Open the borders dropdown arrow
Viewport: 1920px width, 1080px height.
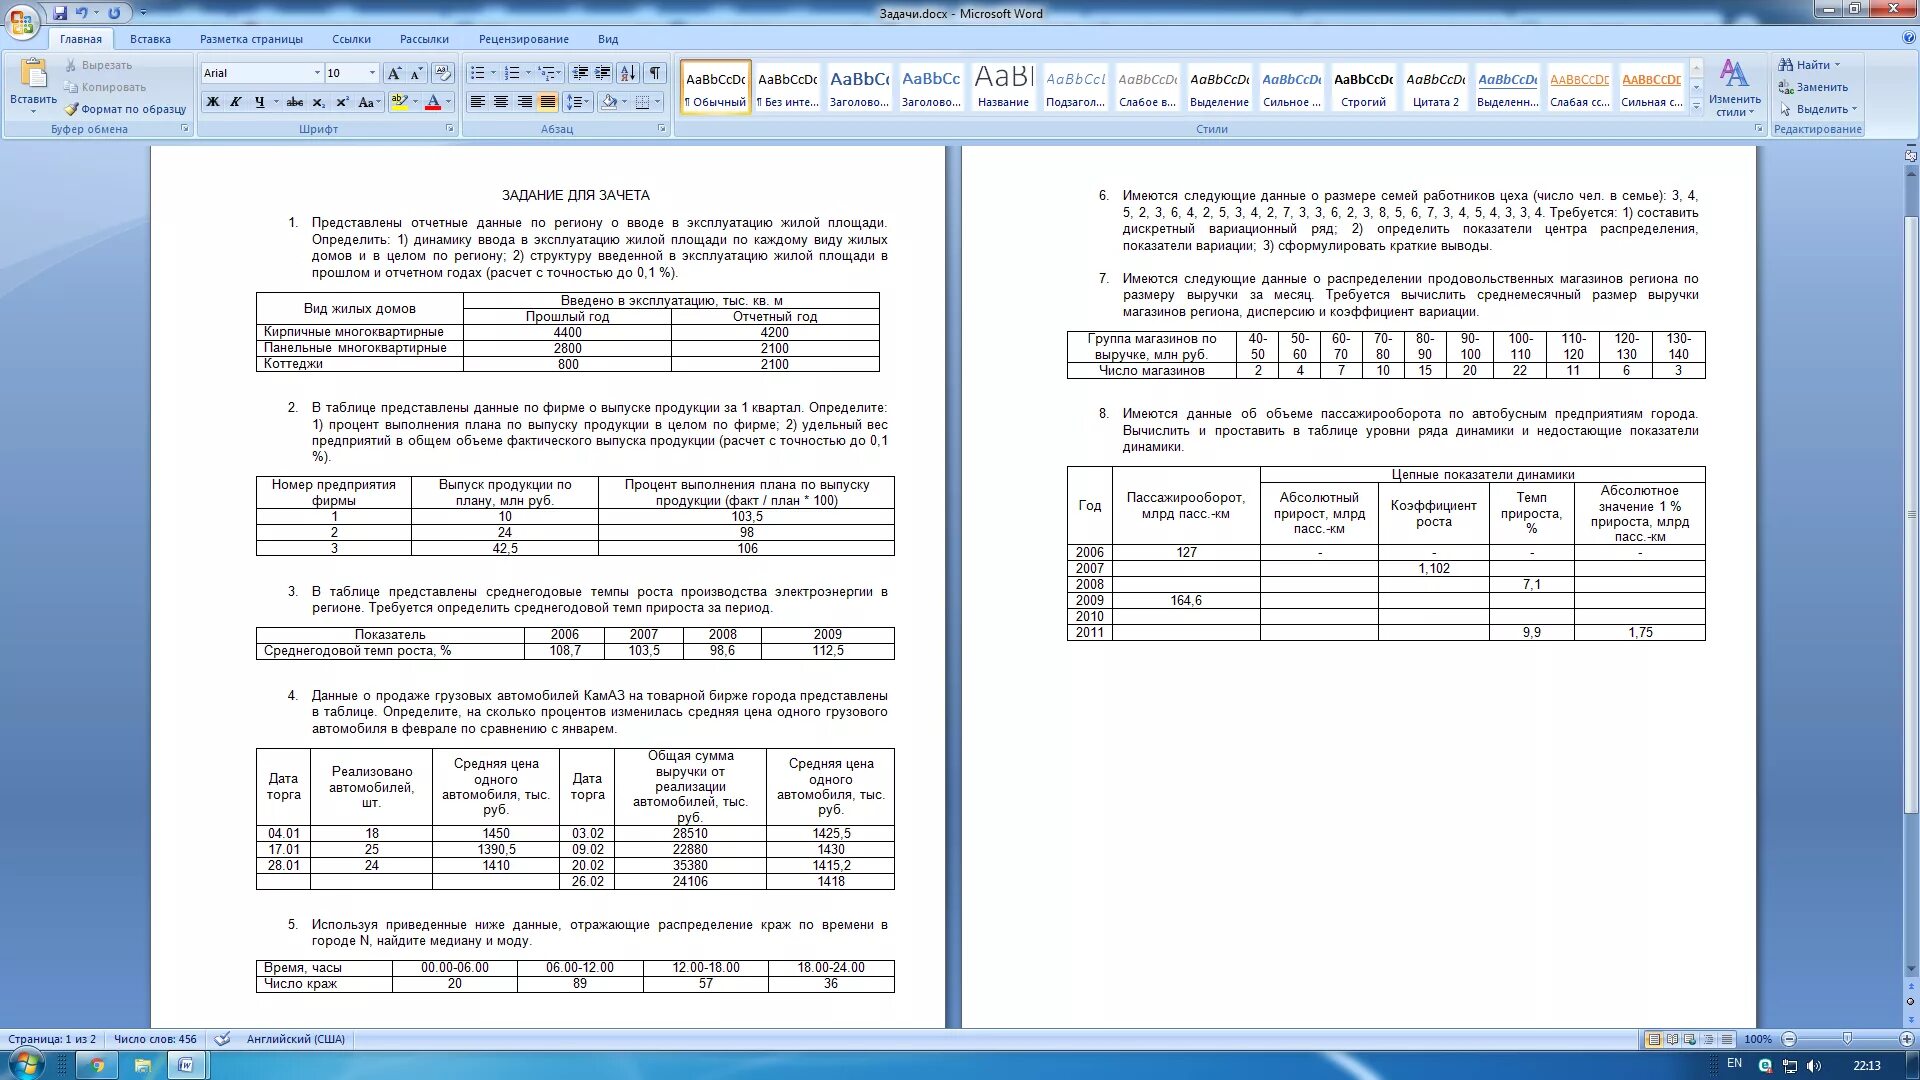pyautogui.click(x=658, y=102)
